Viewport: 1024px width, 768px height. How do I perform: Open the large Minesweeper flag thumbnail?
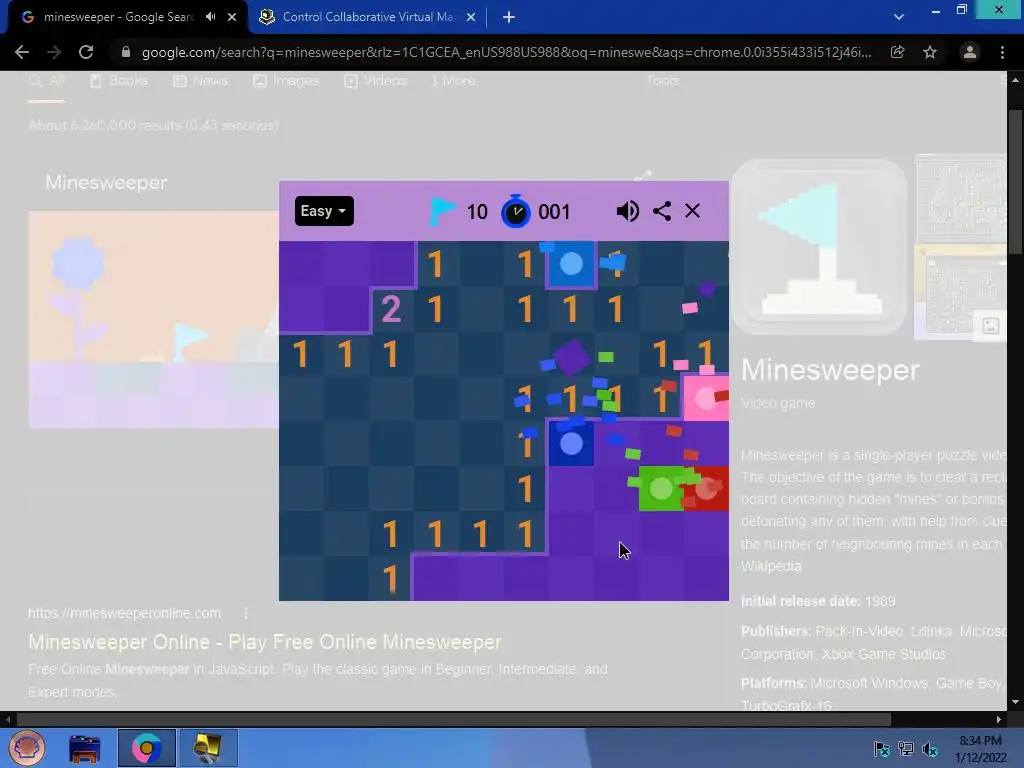(820, 247)
